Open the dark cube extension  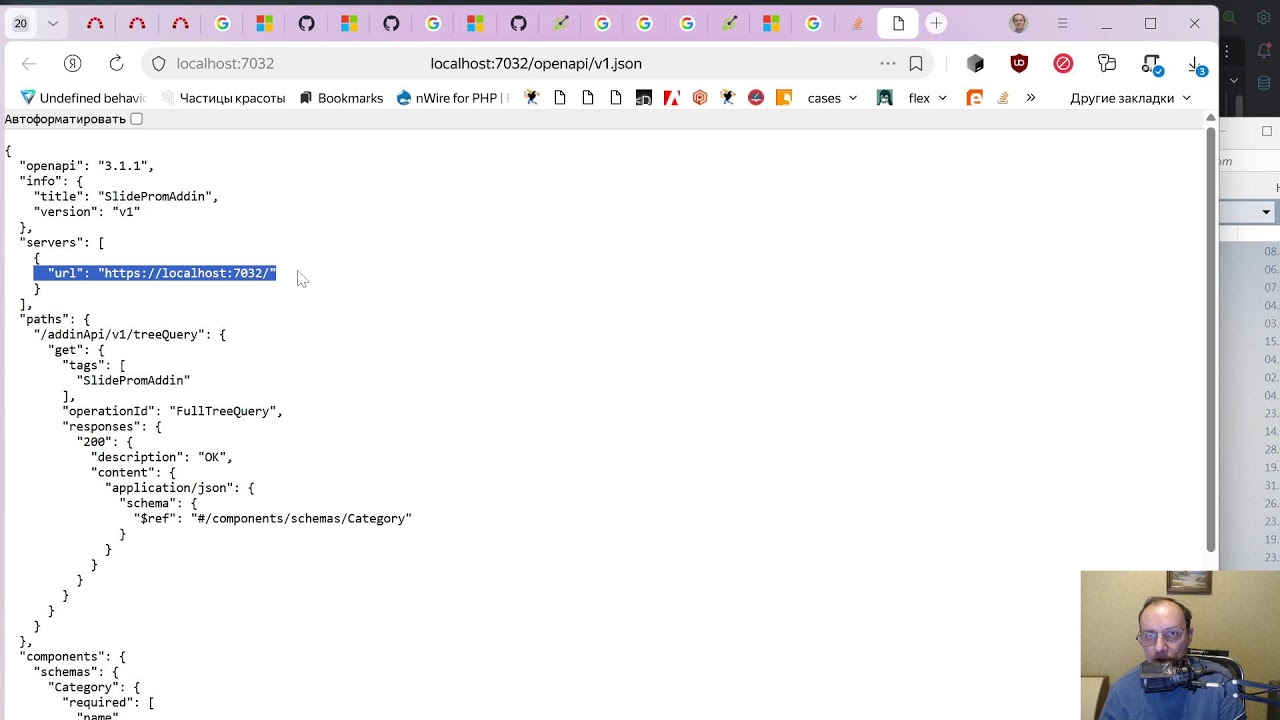coord(975,63)
